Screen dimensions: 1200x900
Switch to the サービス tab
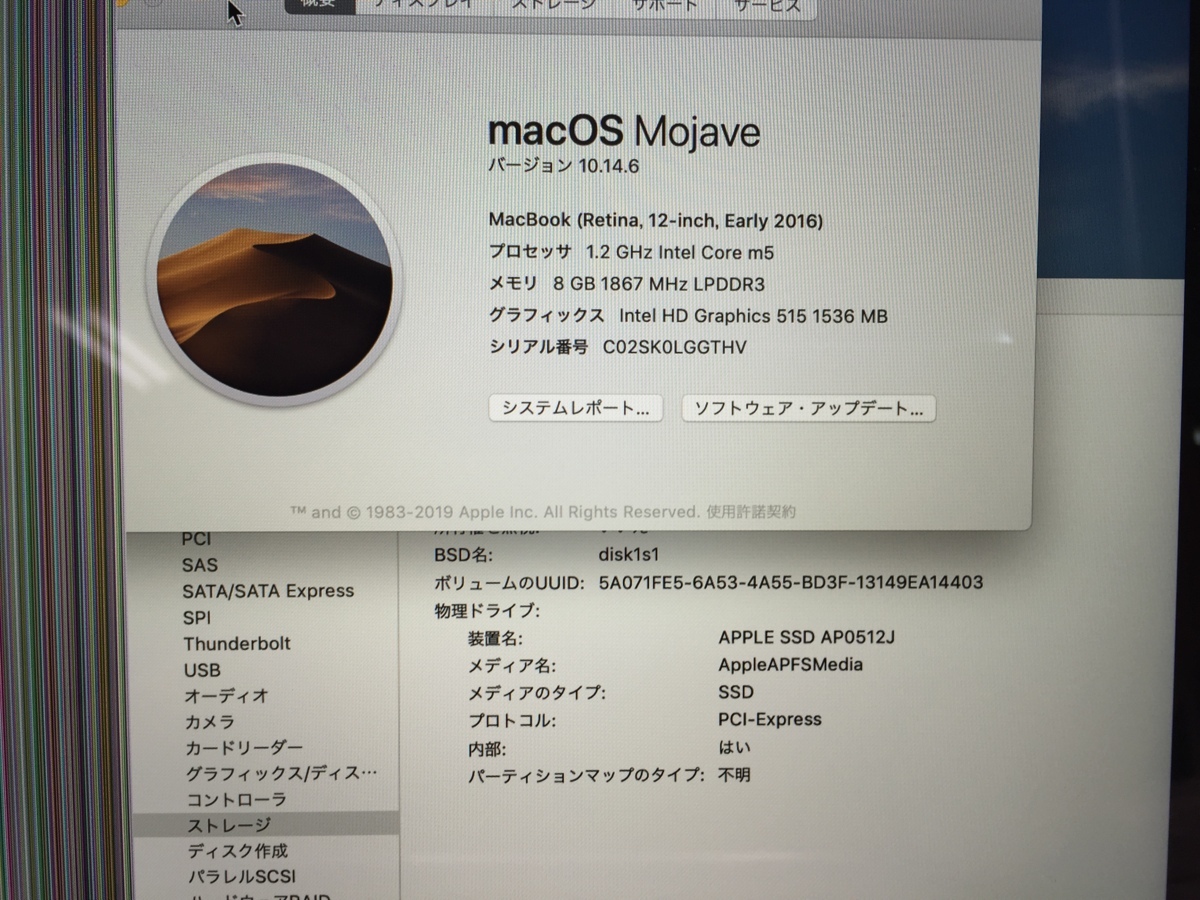click(x=767, y=6)
